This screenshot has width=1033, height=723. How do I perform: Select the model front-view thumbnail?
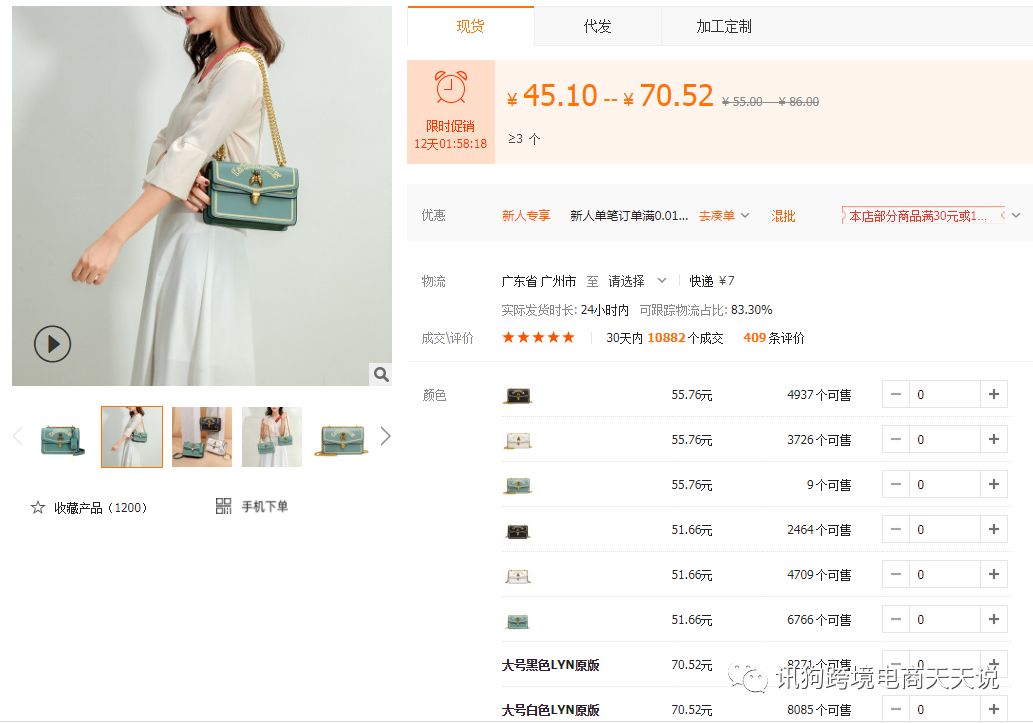tap(271, 437)
